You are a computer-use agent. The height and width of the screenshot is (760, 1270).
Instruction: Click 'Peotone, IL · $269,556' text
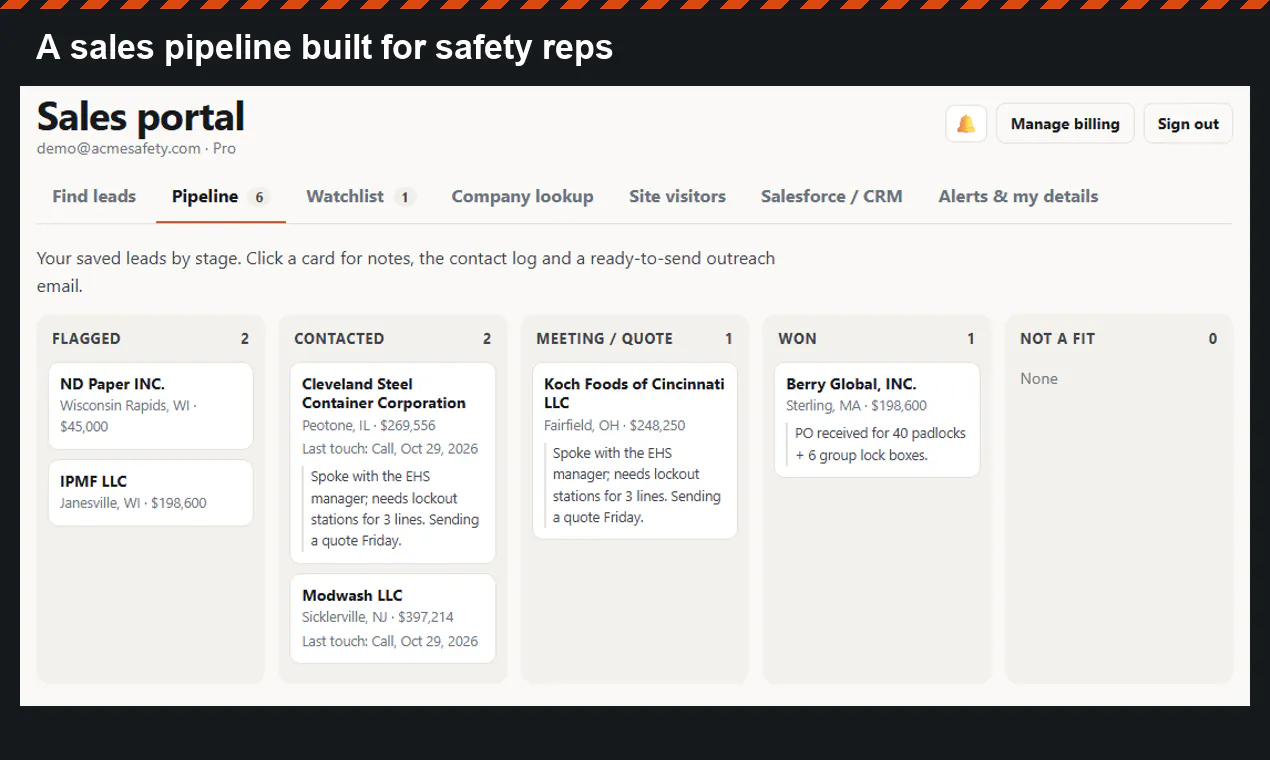pyautogui.click(x=369, y=425)
